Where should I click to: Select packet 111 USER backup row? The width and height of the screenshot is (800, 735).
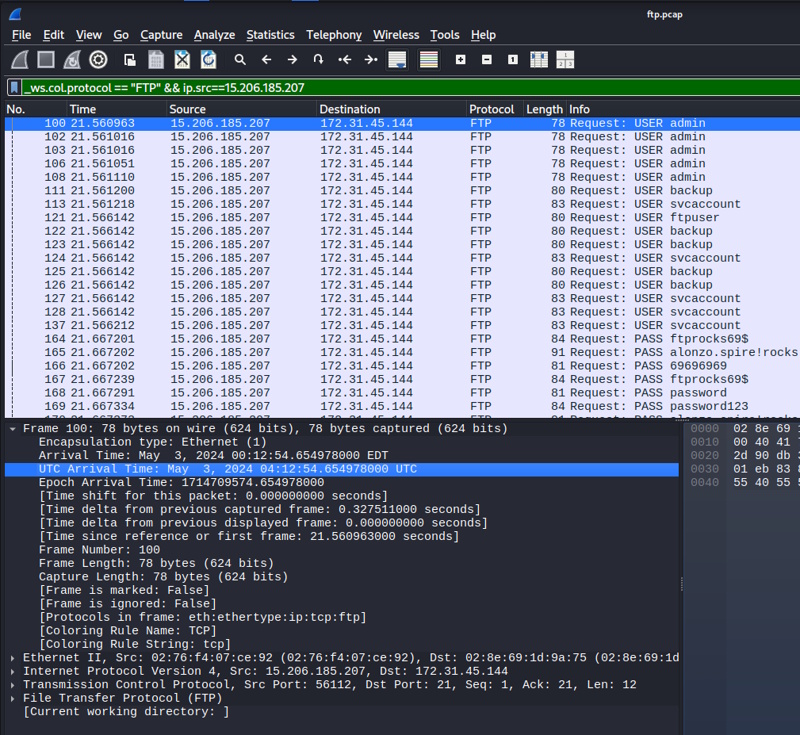(402, 191)
